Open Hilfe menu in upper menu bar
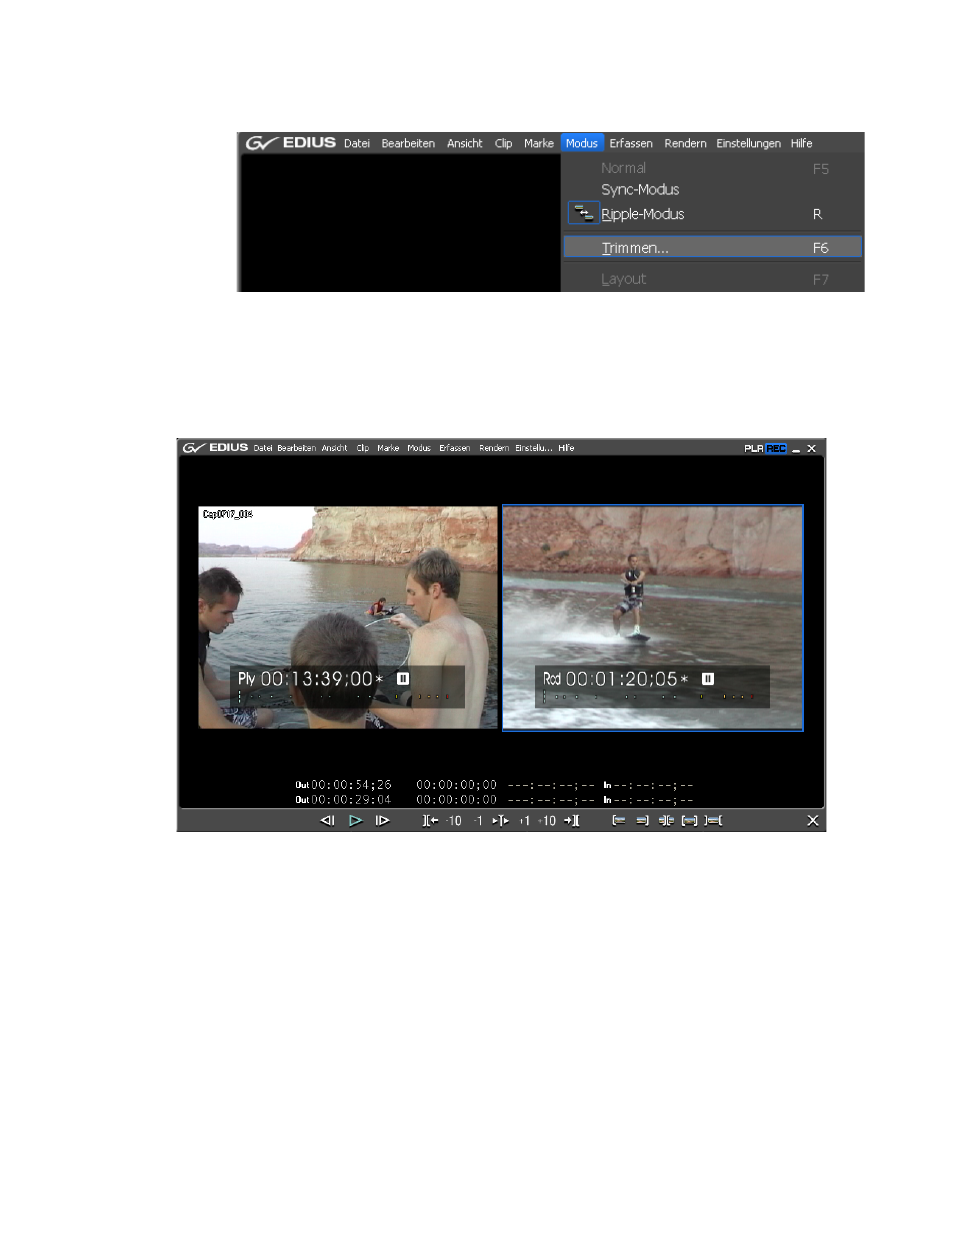The width and height of the screenshot is (954, 1235). 801,143
